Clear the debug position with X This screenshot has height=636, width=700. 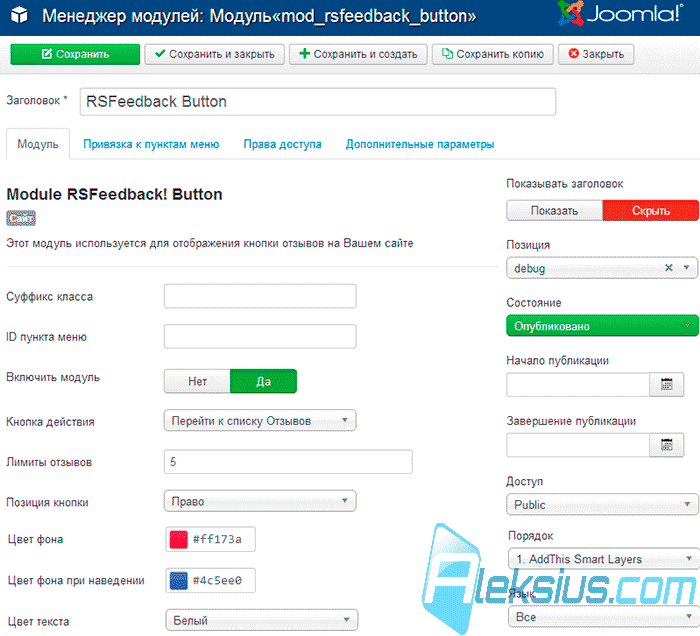pyautogui.click(x=668, y=267)
